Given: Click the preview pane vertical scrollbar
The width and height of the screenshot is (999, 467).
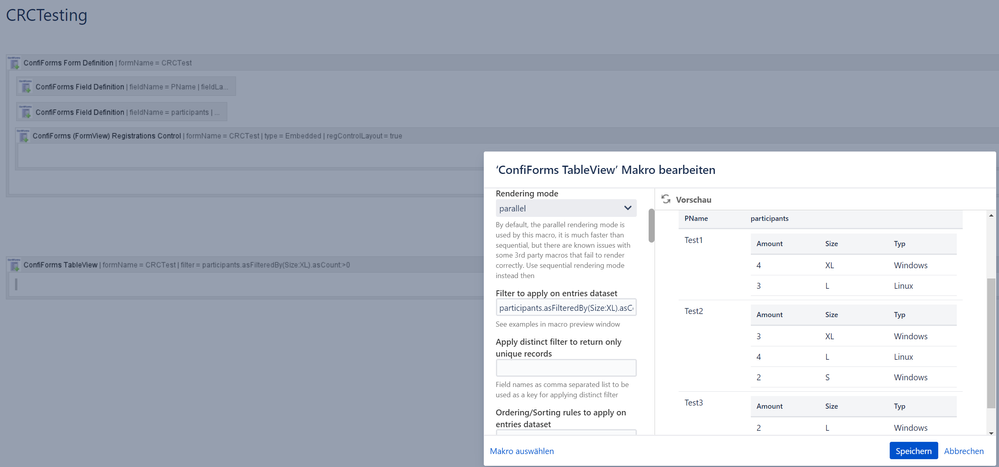Looking at the screenshot, I should (991, 343).
